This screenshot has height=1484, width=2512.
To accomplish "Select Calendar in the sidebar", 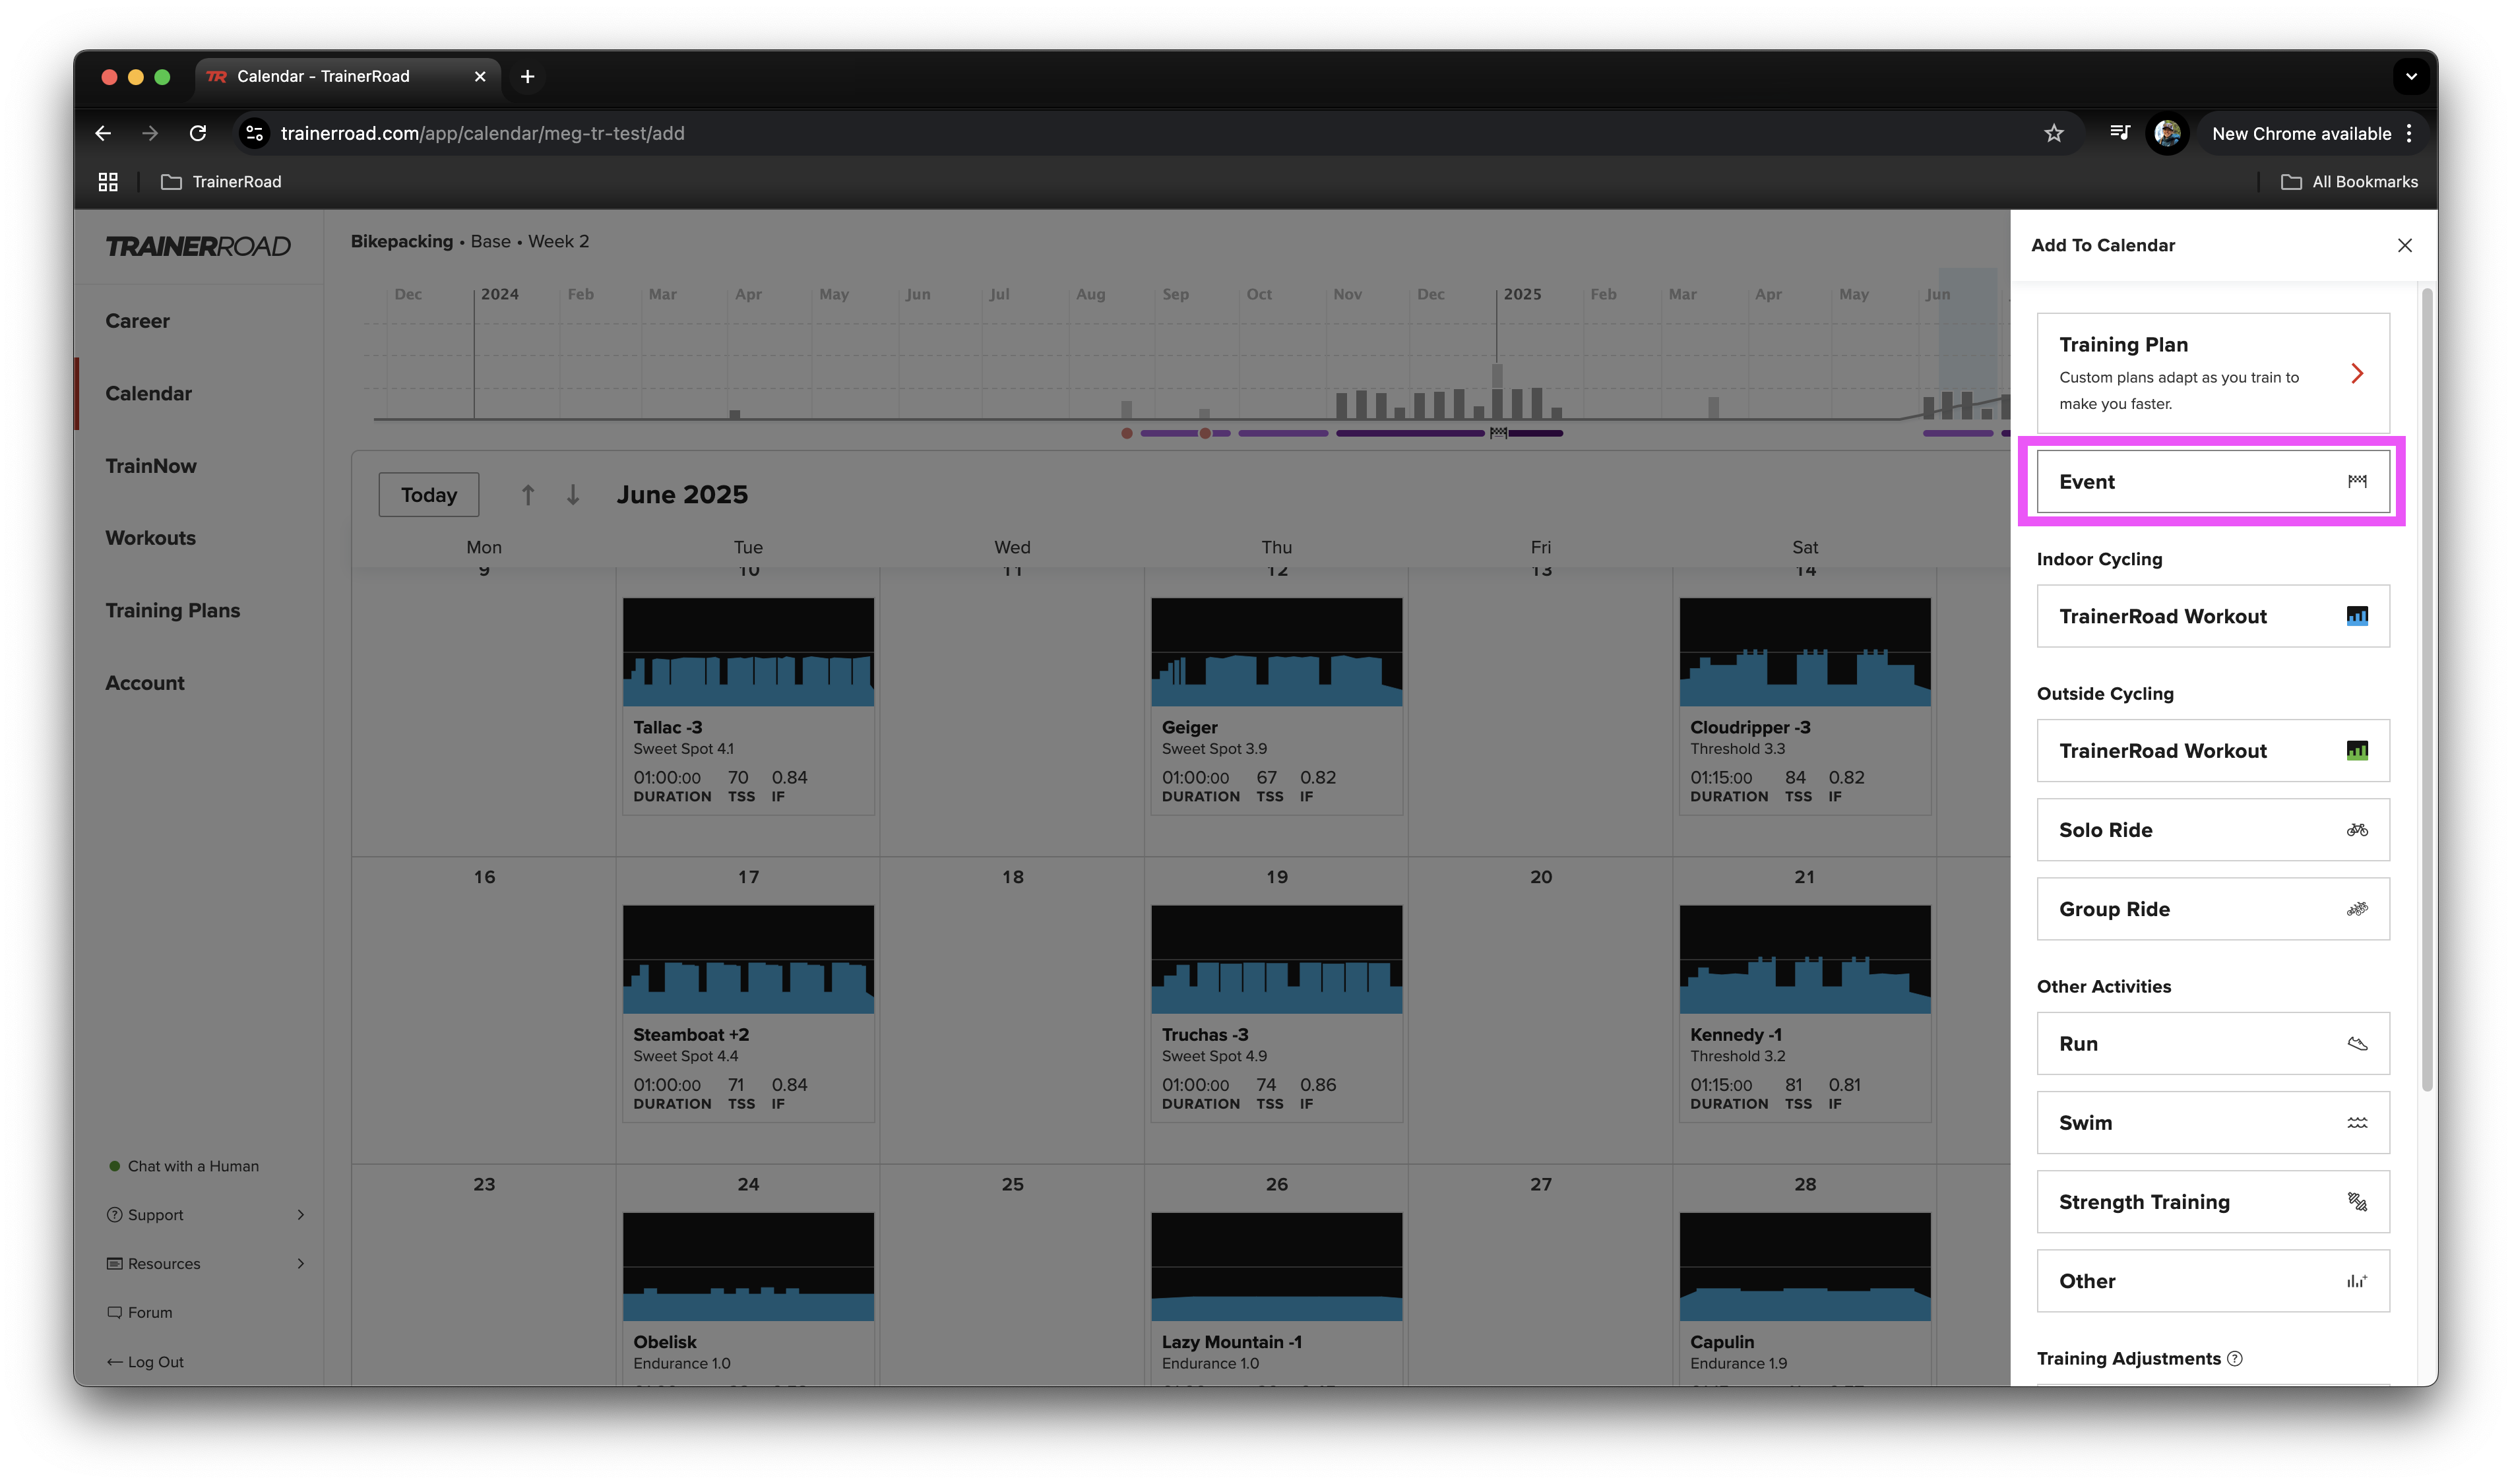I will coord(149,393).
